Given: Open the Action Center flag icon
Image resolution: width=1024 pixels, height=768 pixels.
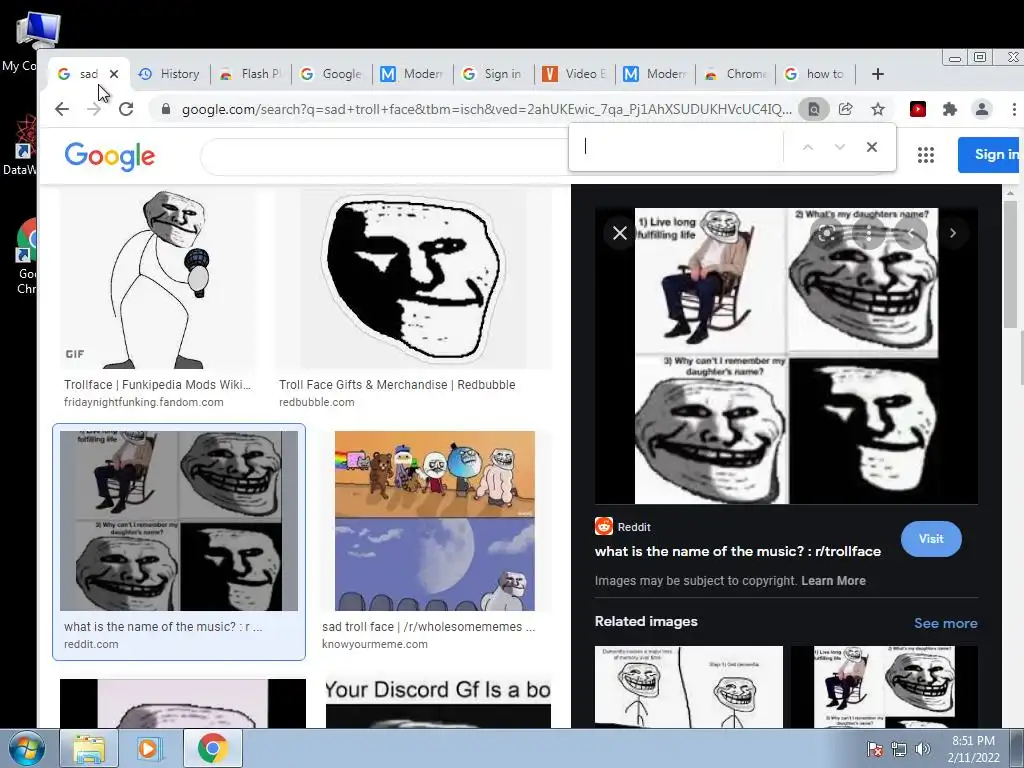Looking at the screenshot, I should pos(875,749).
